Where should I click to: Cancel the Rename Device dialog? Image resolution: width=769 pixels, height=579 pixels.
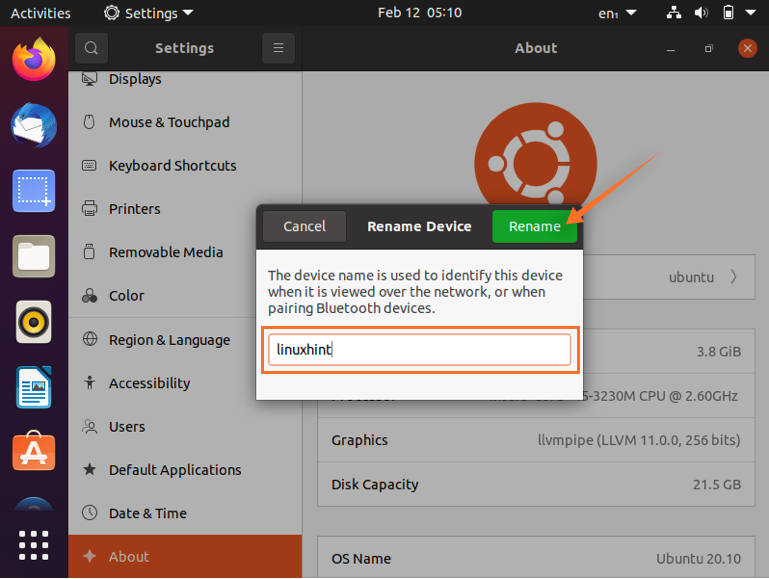tap(305, 227)
